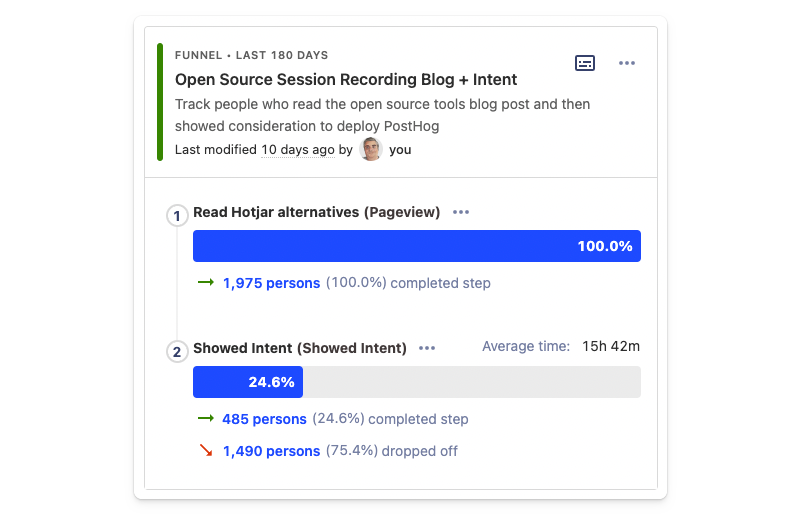Viewport: 800px width, 515px height.
Task: Open the '1,975 persons' completed list
Action: click(x=271, y=283)
